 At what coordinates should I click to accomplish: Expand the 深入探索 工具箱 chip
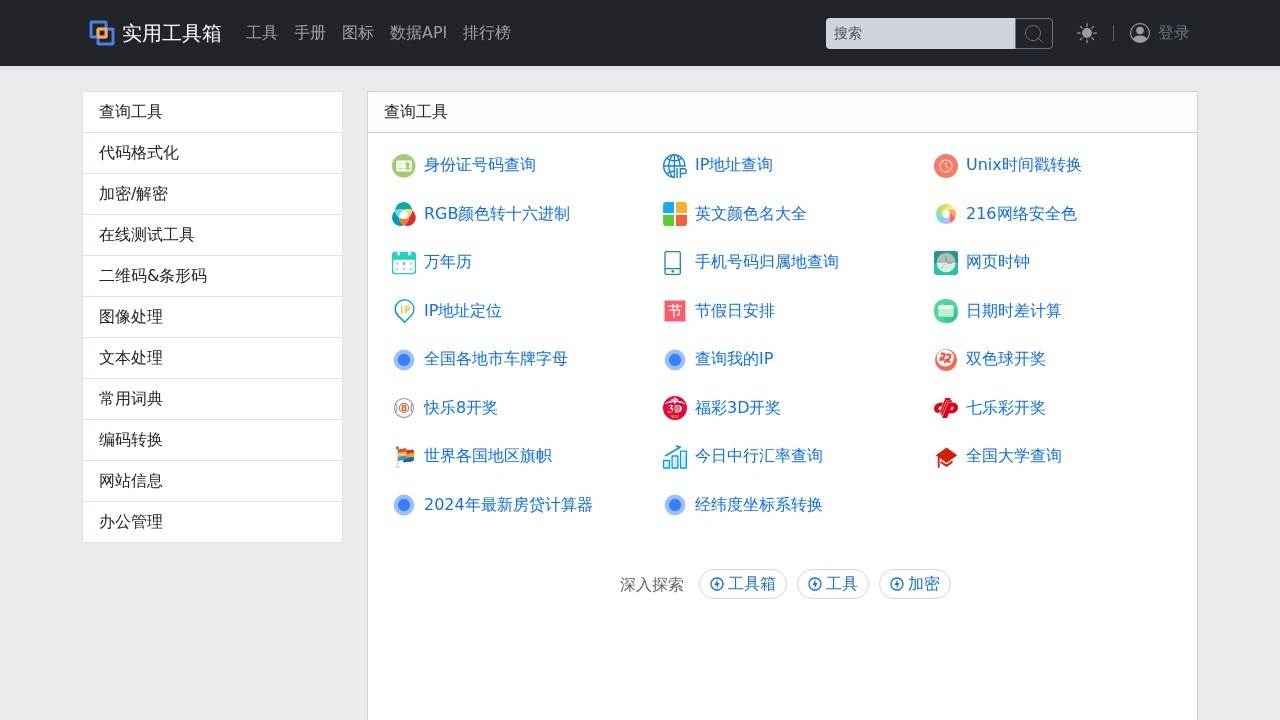[x=742, y=584]
